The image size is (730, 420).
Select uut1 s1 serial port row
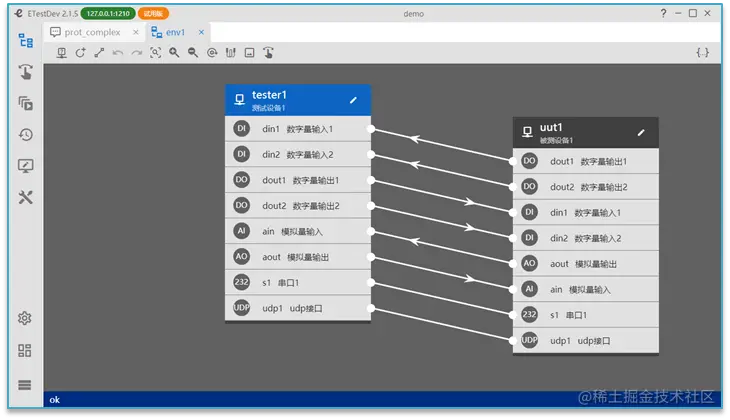click(x=586, y=315)
